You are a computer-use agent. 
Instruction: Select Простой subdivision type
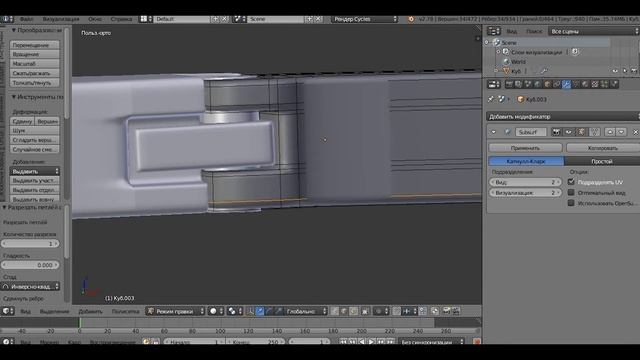602,161
